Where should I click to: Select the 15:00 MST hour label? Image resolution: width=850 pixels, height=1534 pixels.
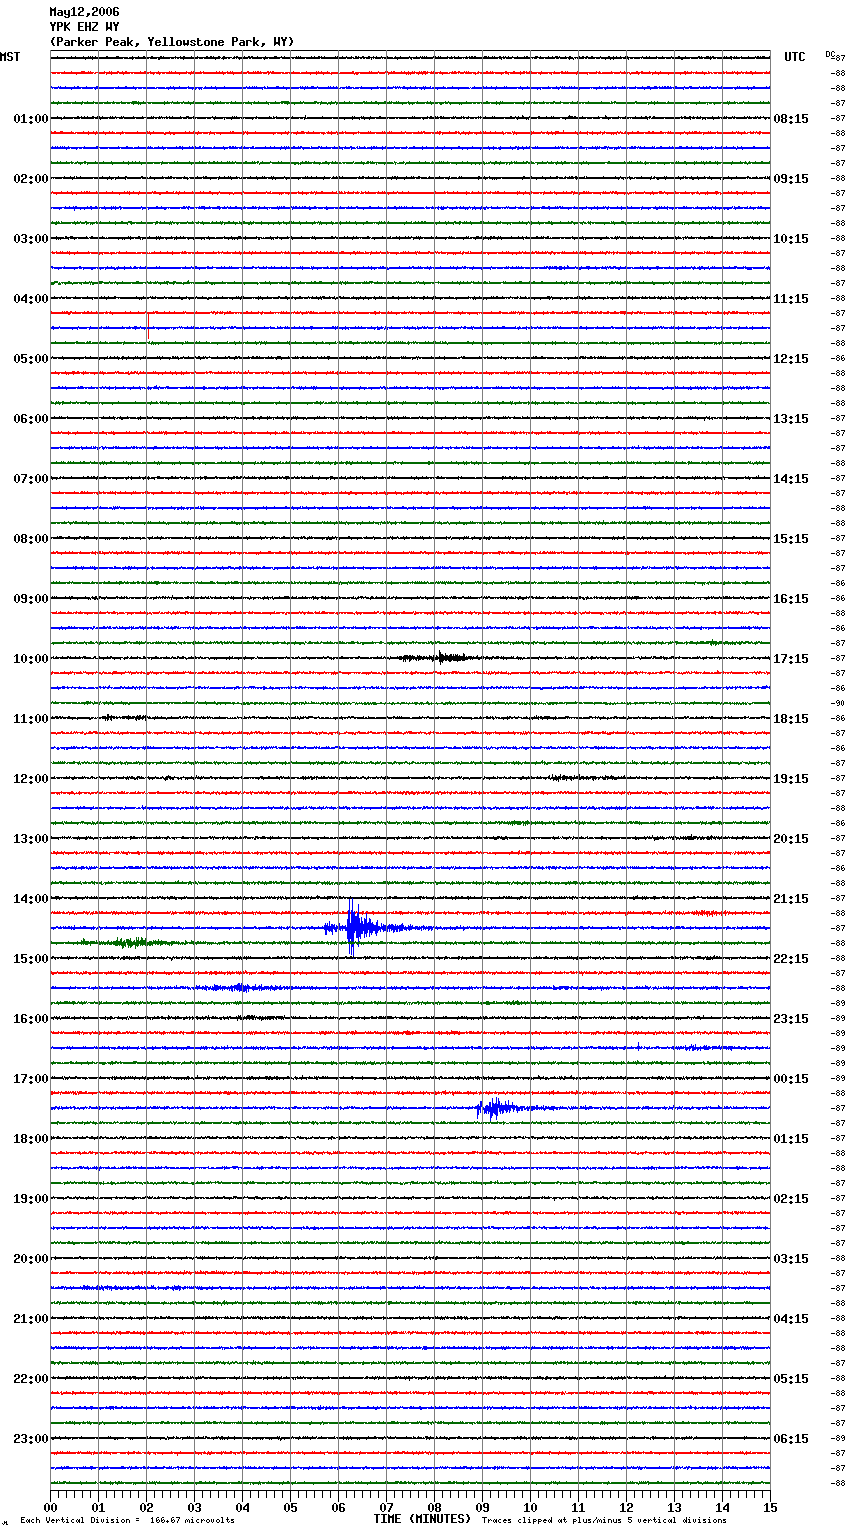point(31,959)
